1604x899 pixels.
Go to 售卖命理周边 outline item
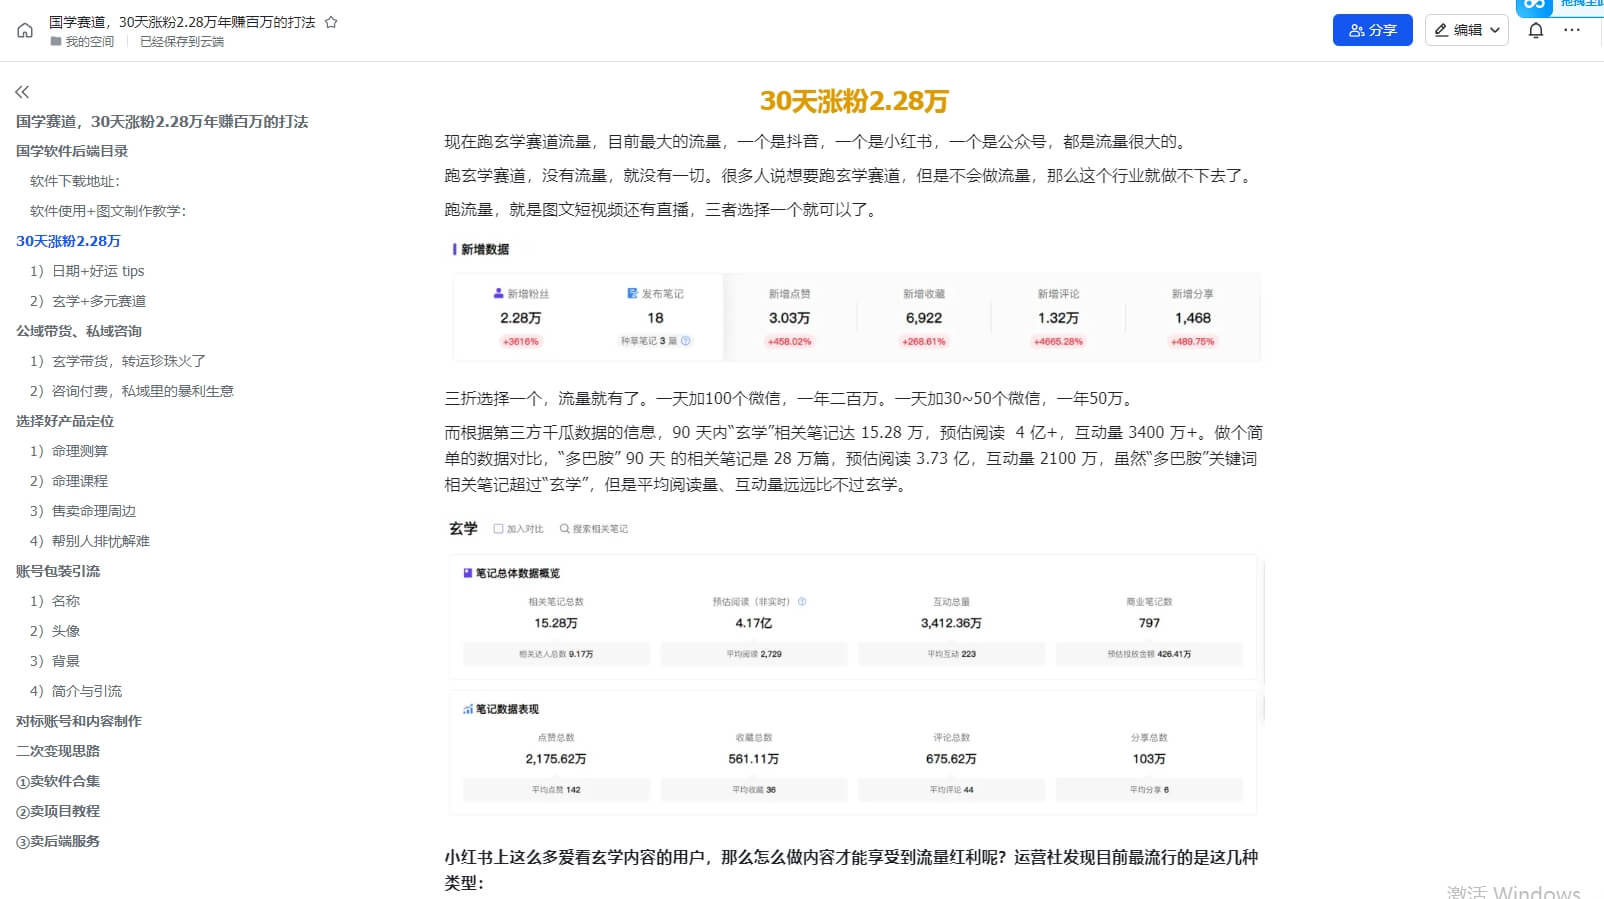point(83,511)
